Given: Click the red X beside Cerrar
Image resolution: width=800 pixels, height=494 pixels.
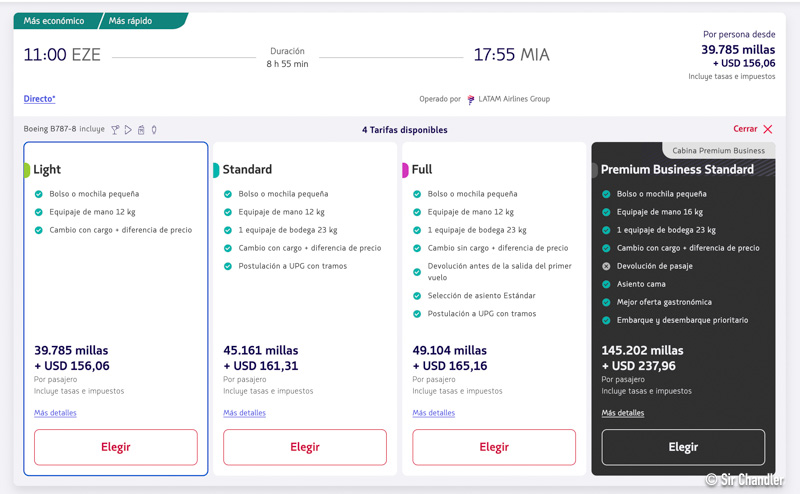Looking at the screenshot, I should coord(768,129).
